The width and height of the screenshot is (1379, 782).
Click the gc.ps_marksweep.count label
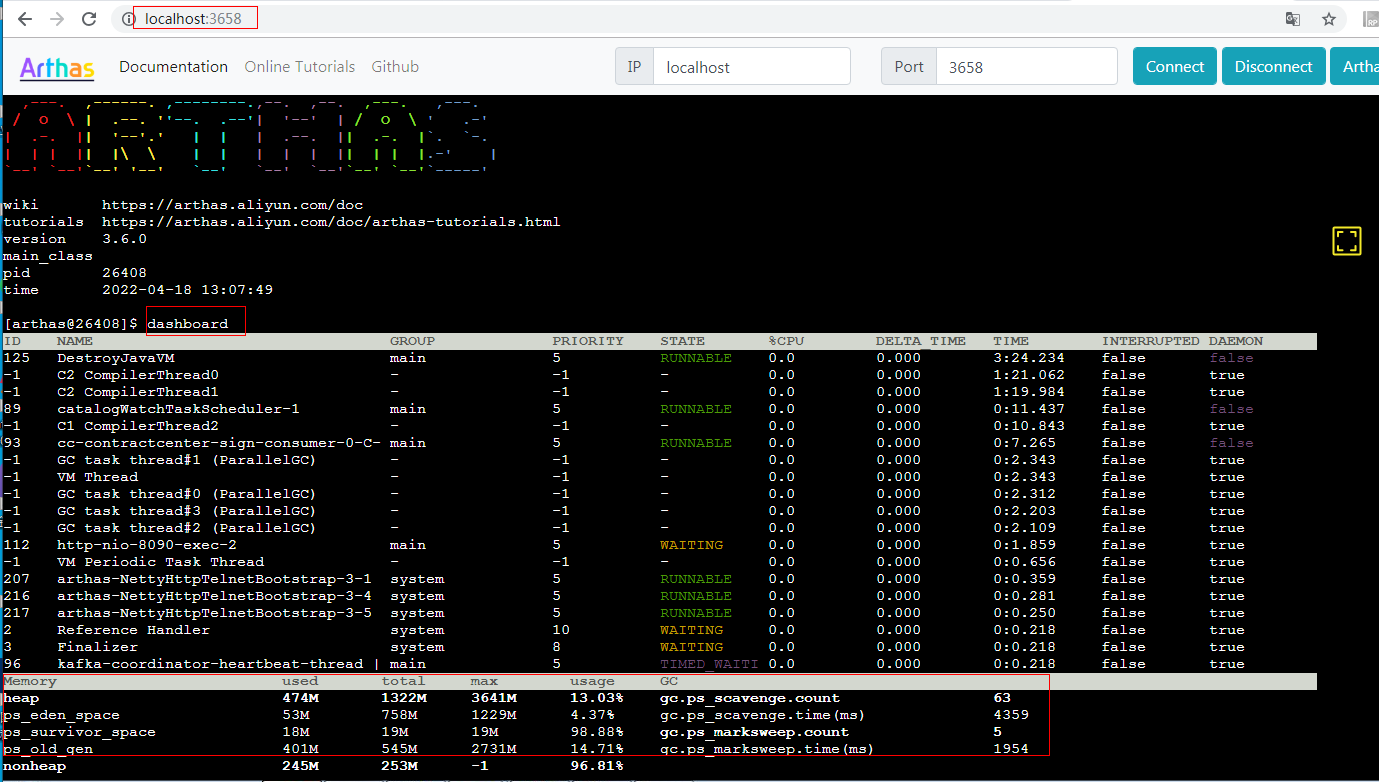pyautogui.click(x=754, y=732)
